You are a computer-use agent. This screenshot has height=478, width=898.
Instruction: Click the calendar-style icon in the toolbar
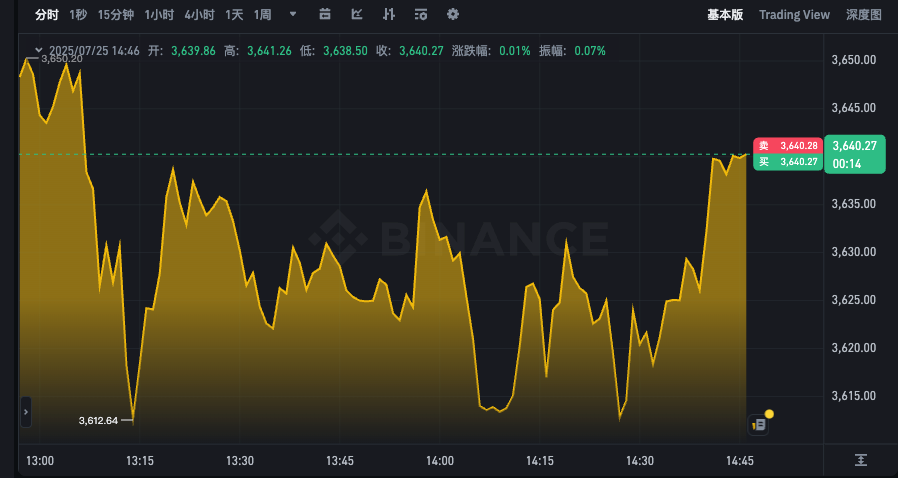click(x=324, y=15)
